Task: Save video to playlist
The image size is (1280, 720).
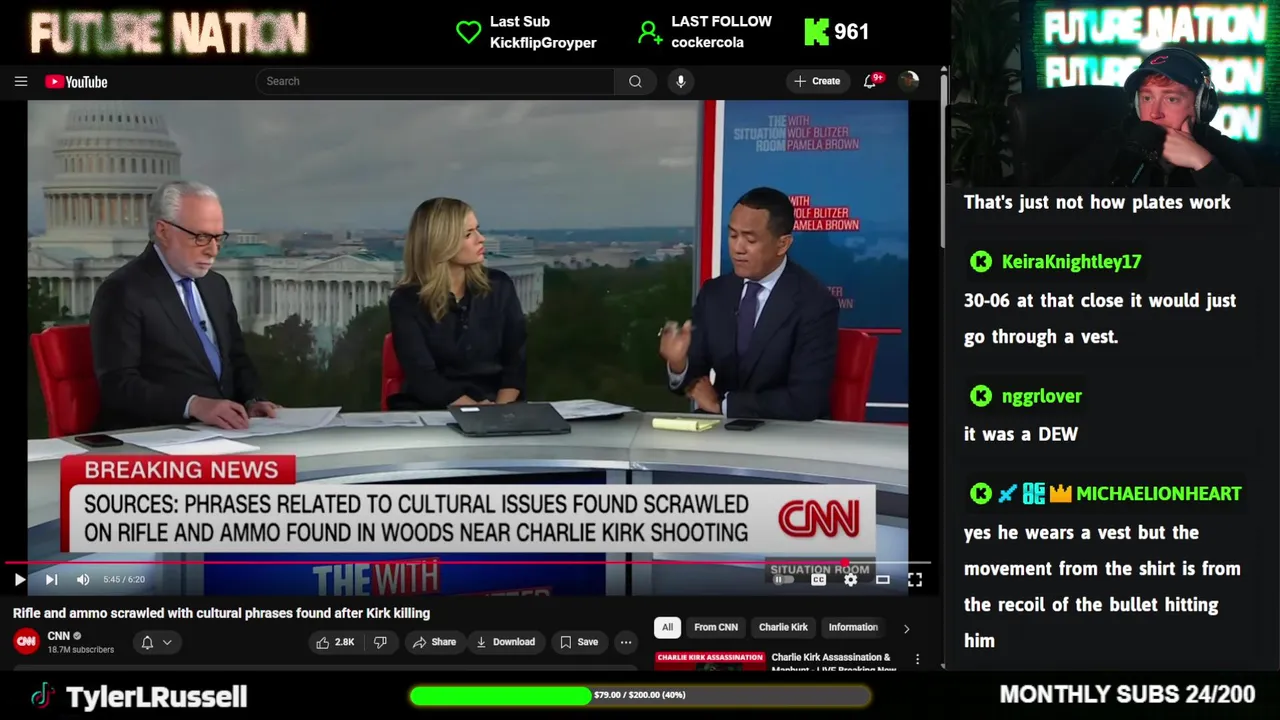Action: pos(579,642)
